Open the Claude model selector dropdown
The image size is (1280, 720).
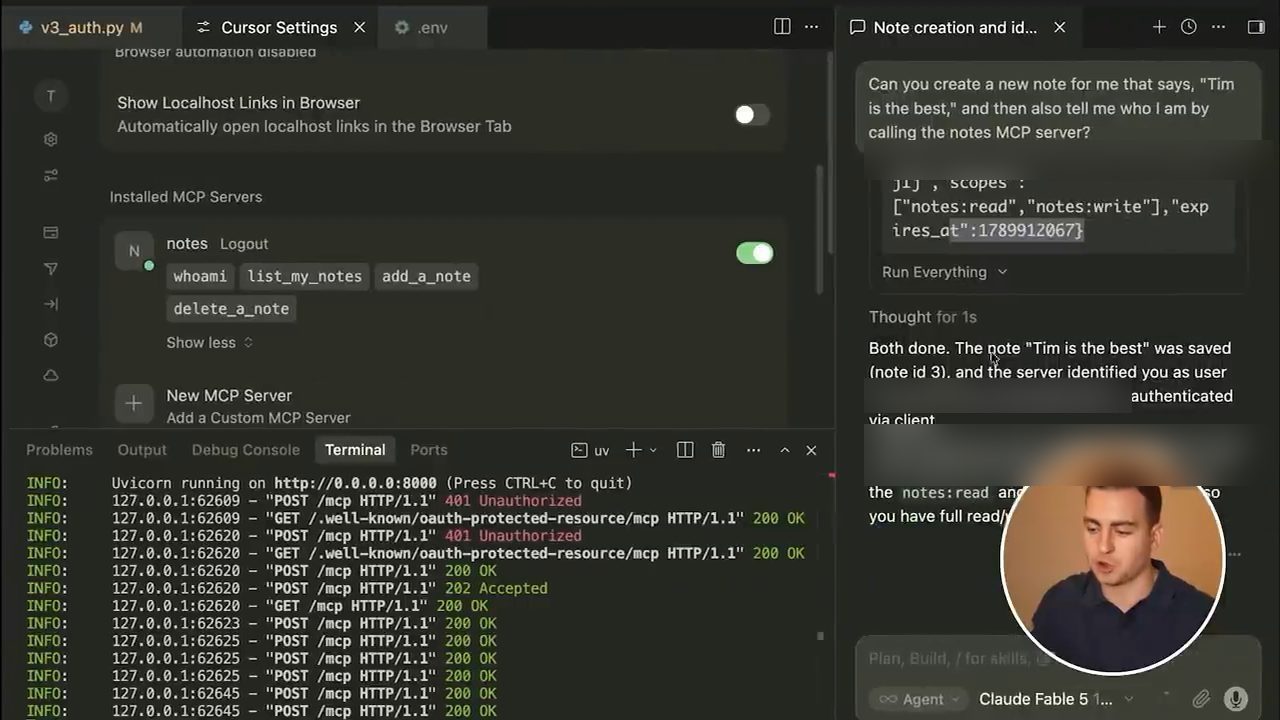coord(1056,699)
